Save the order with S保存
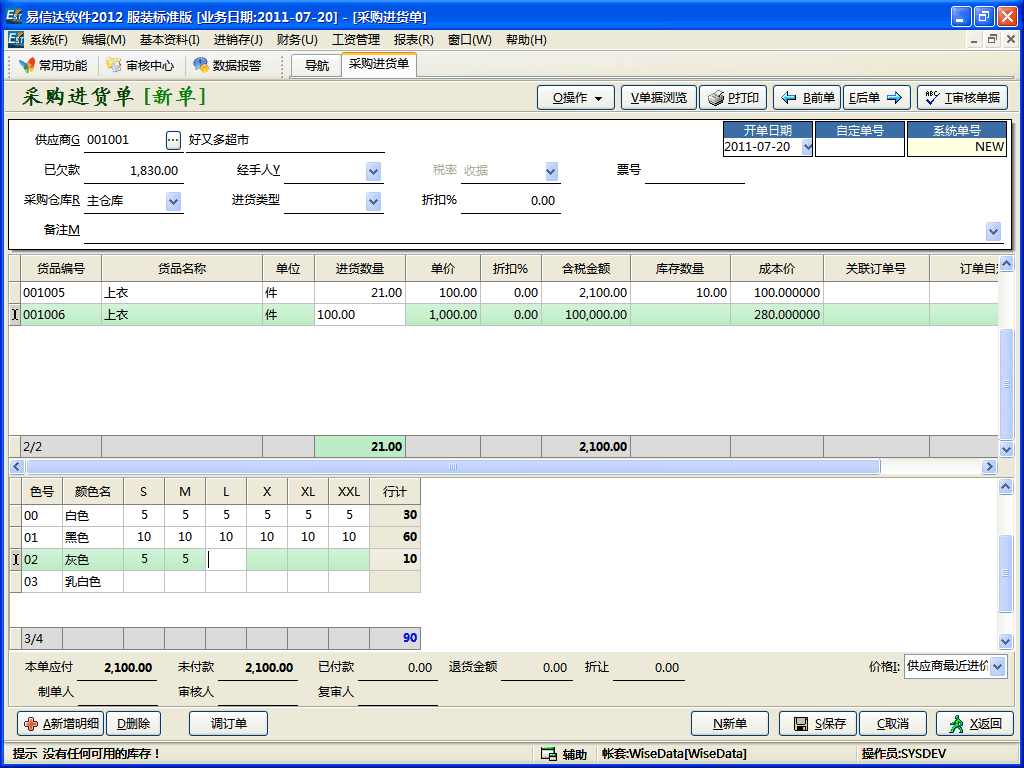1024x768 pixels. point(819,724)
